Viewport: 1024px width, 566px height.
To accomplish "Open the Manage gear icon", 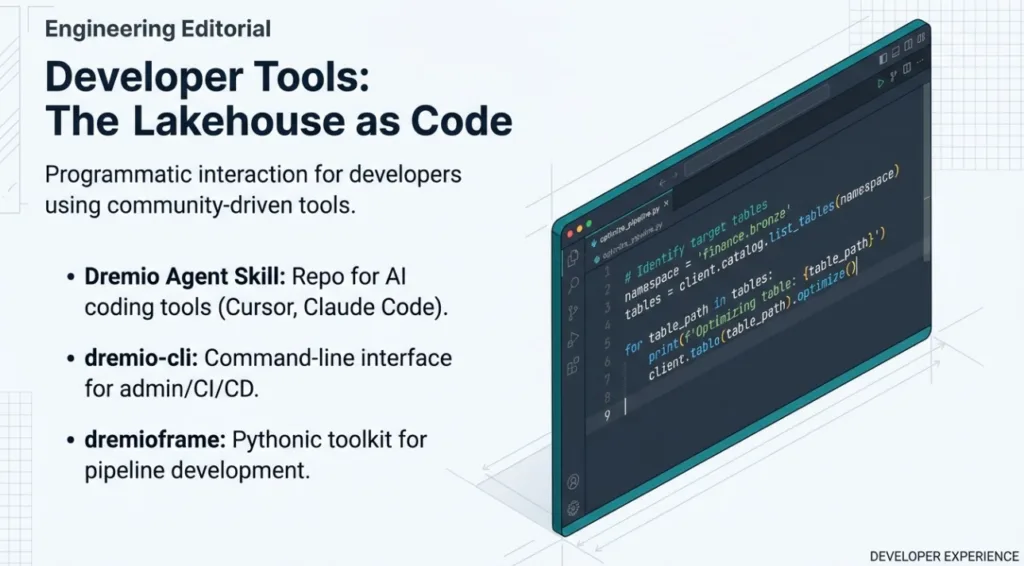I will [x=573, y=507].
